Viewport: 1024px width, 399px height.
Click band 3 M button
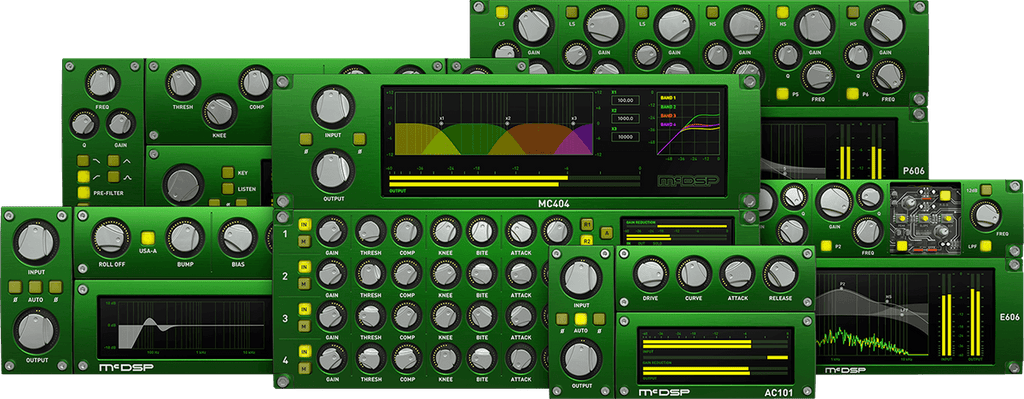coord(304,326)
